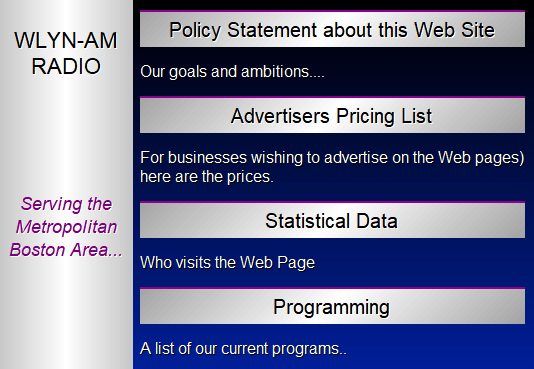Open the Statistical Data banner

pos(332,221)
